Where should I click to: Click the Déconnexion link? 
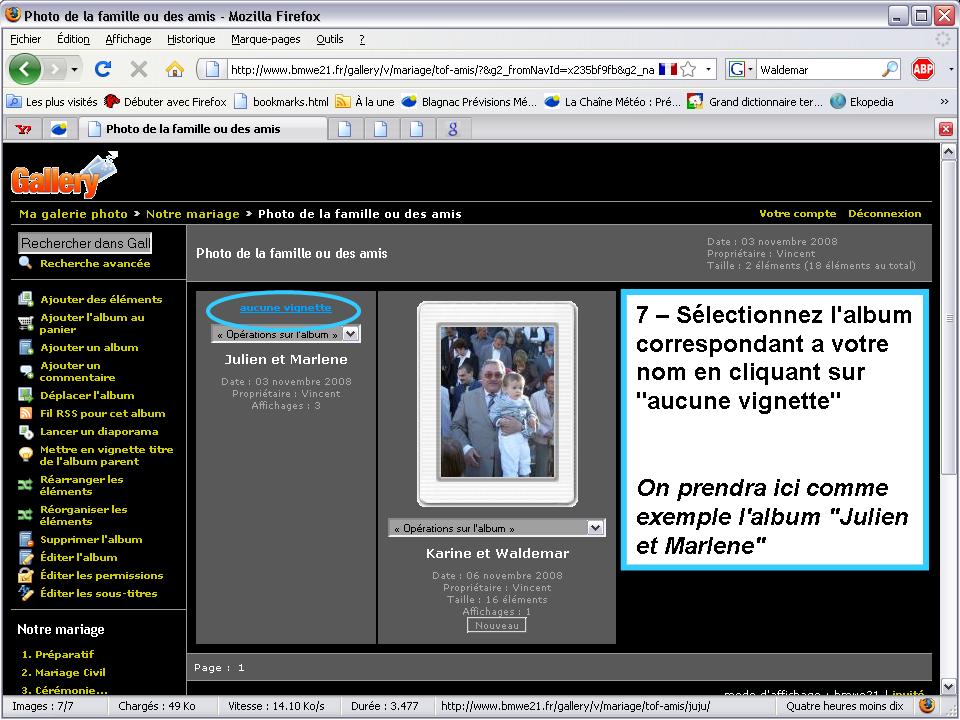point(884,214)
